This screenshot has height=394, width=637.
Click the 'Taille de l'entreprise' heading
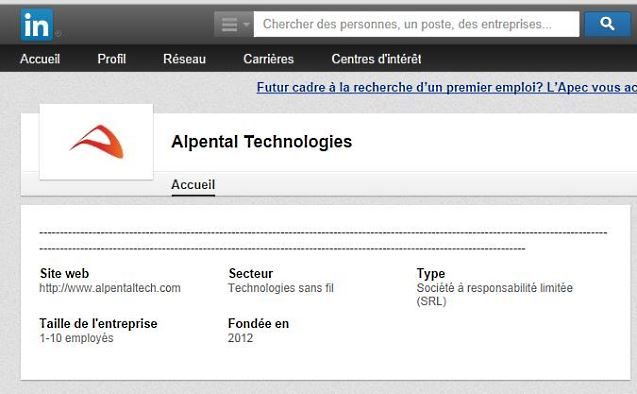[98, 323]
